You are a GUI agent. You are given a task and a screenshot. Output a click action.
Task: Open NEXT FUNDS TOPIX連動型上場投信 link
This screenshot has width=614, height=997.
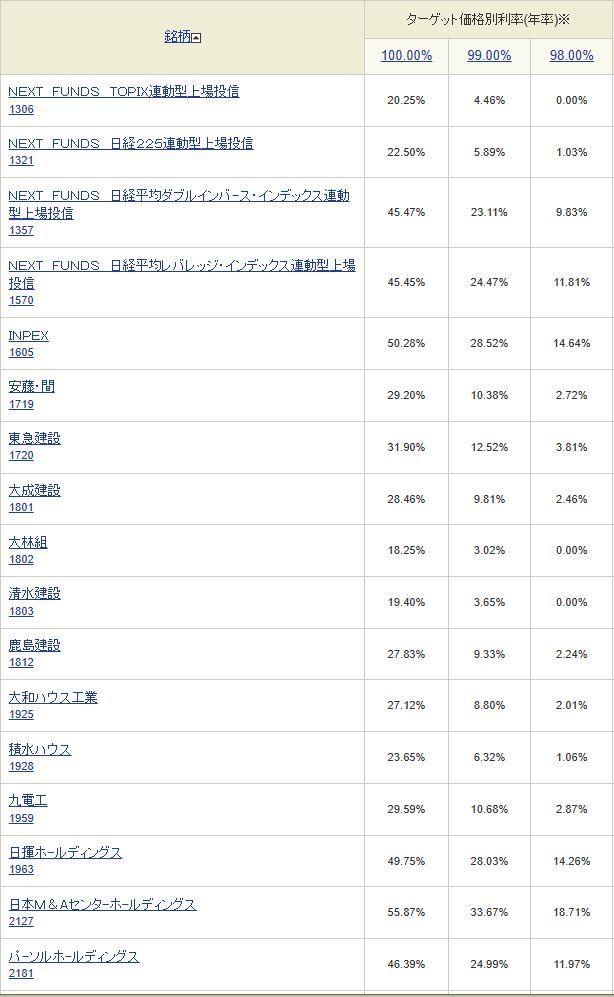pos(124,91)
